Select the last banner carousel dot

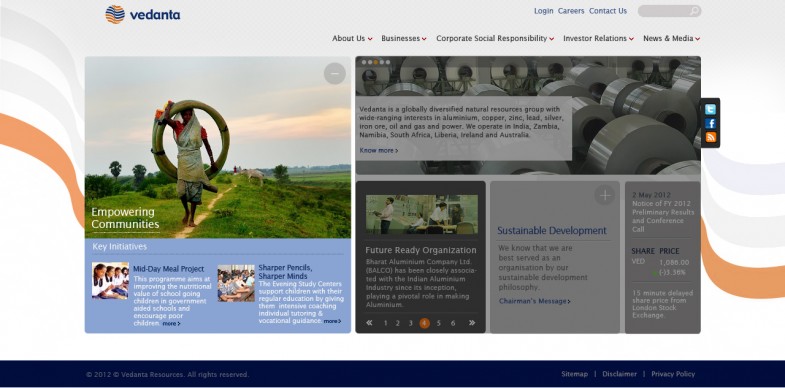click(x=387, y=63)
